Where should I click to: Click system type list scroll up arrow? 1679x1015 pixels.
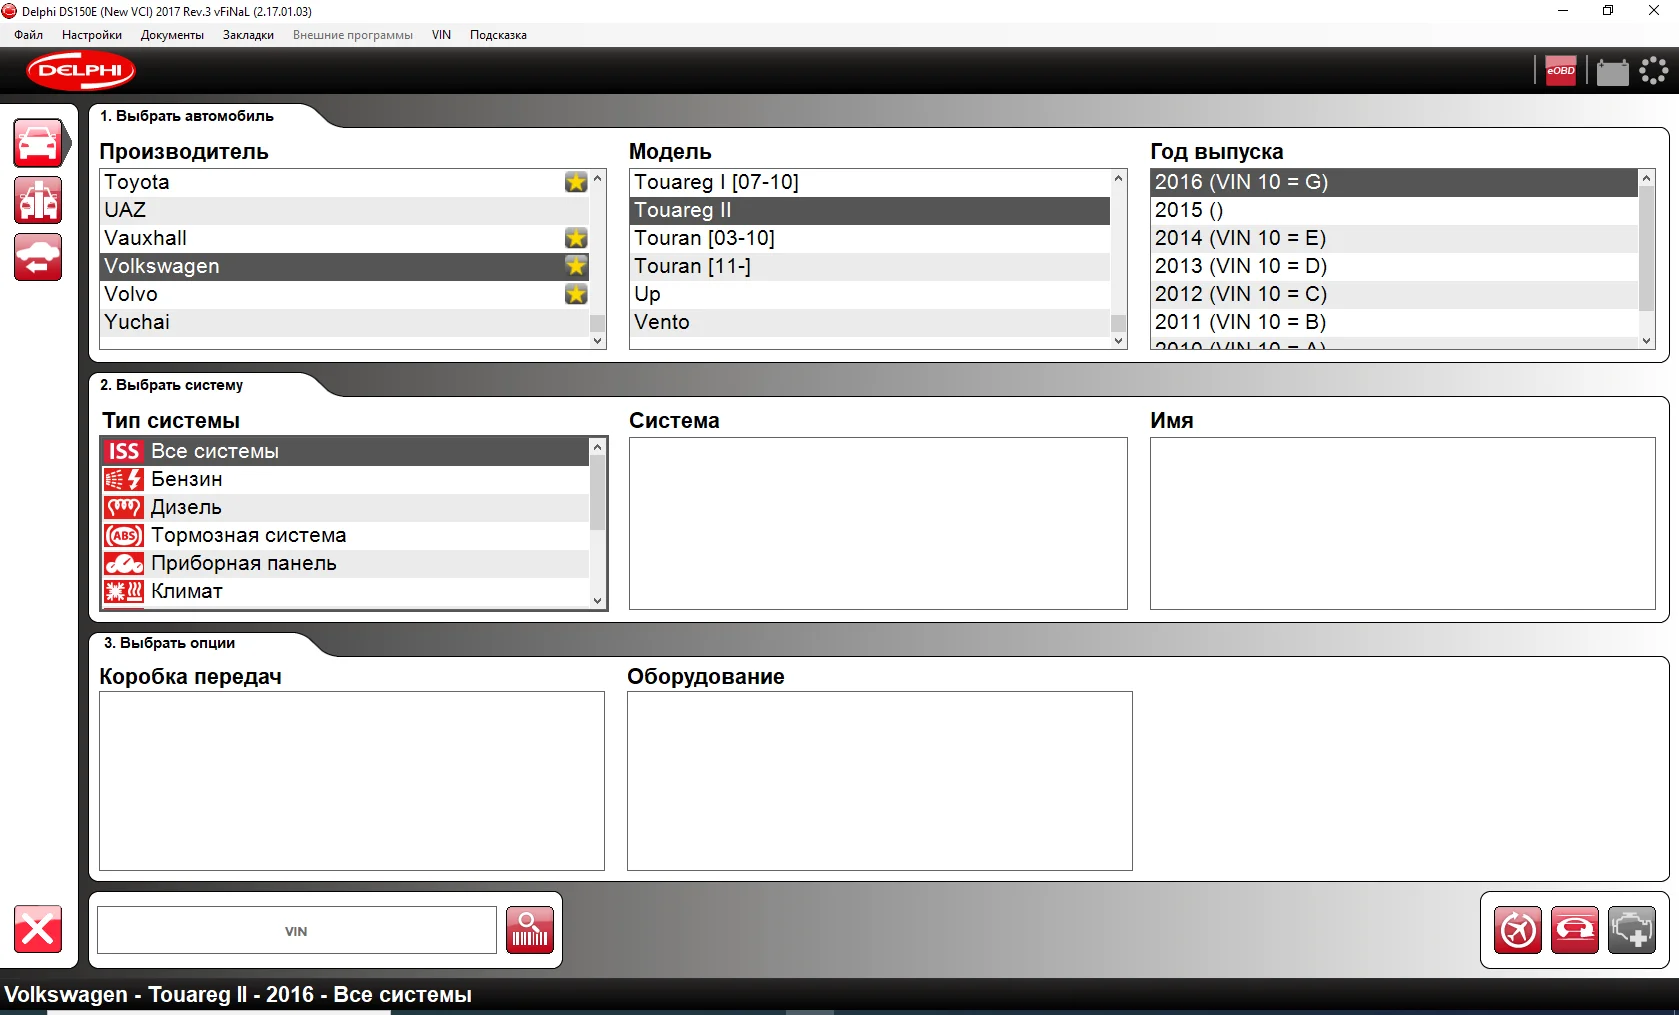598,446
